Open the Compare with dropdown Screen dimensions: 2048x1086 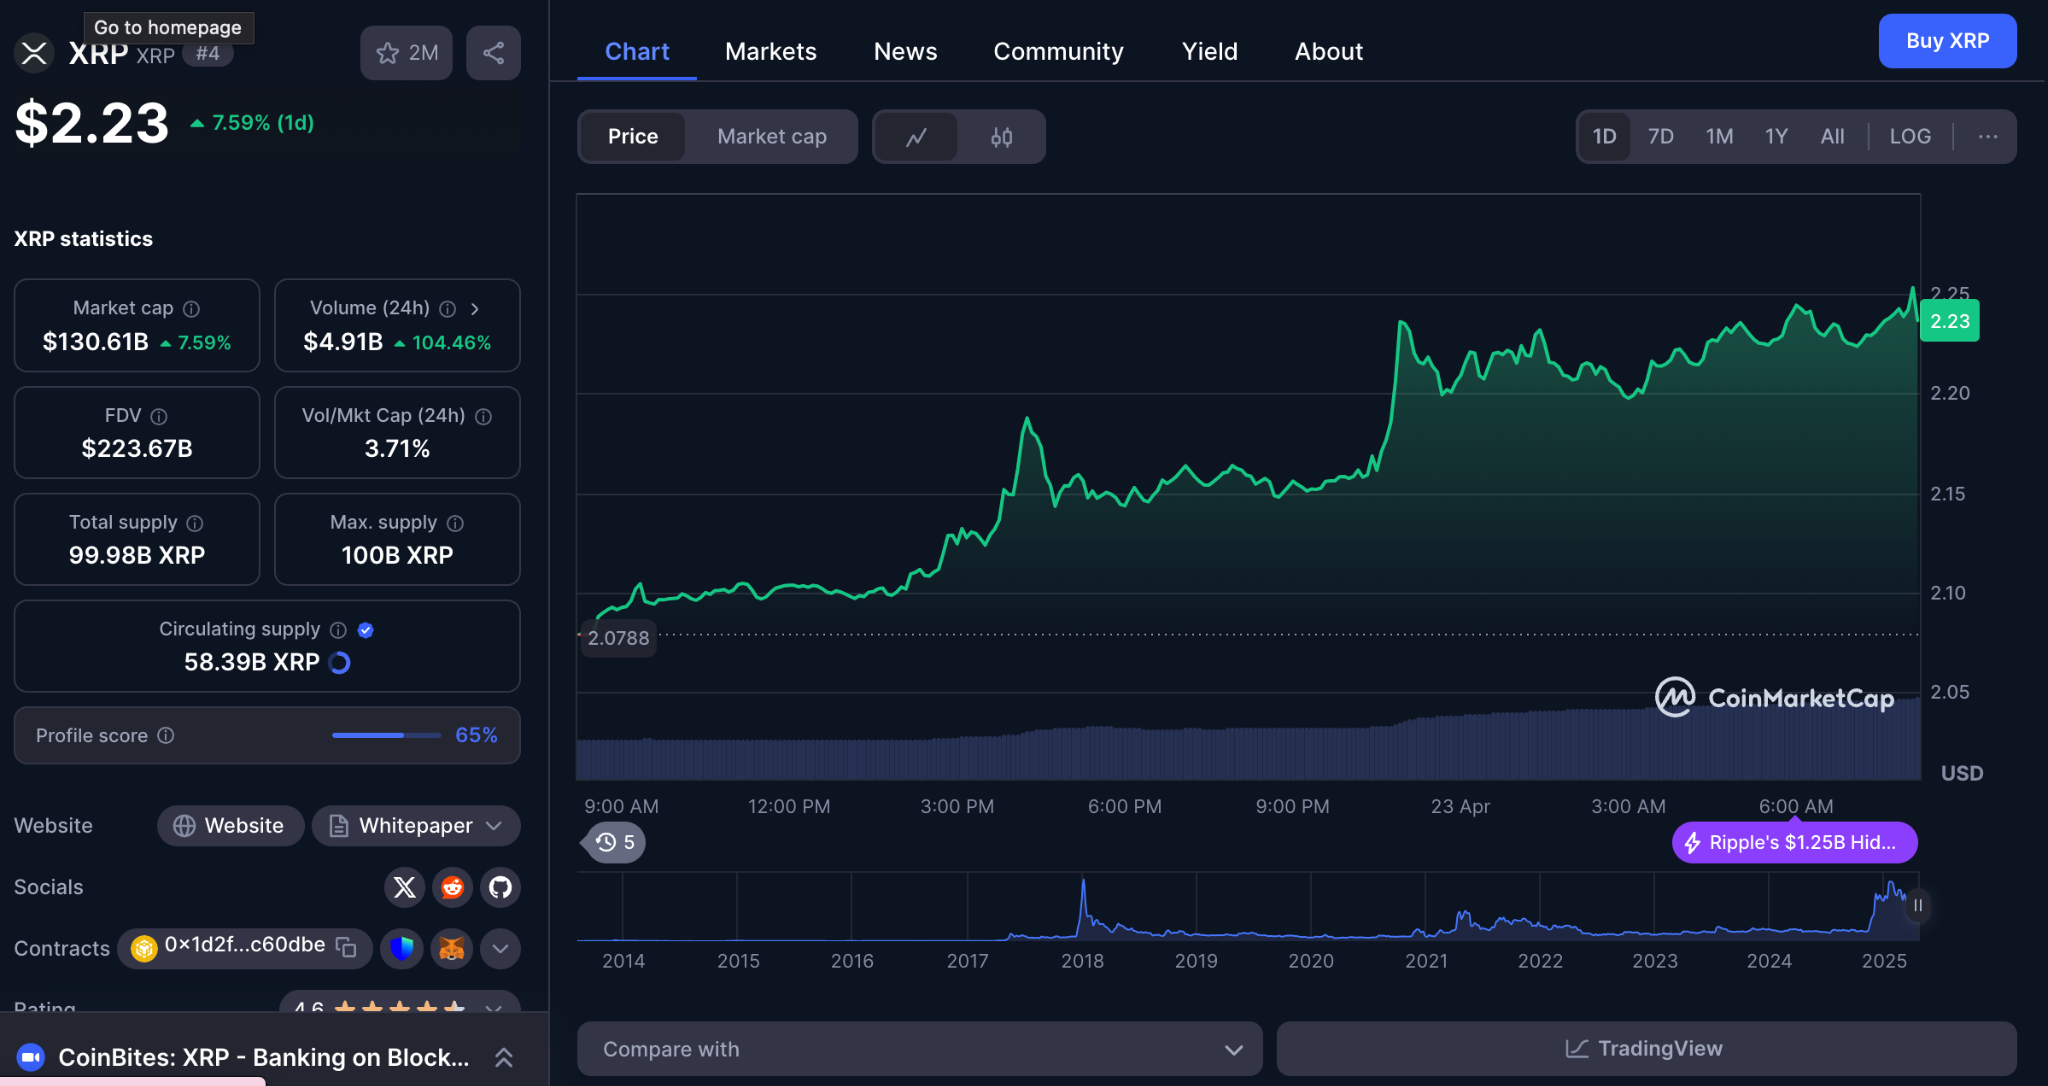tap(919, 1049)
